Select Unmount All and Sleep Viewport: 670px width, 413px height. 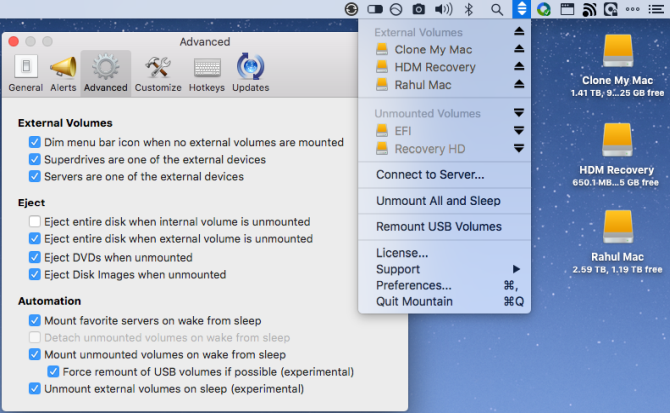(438, 201)
